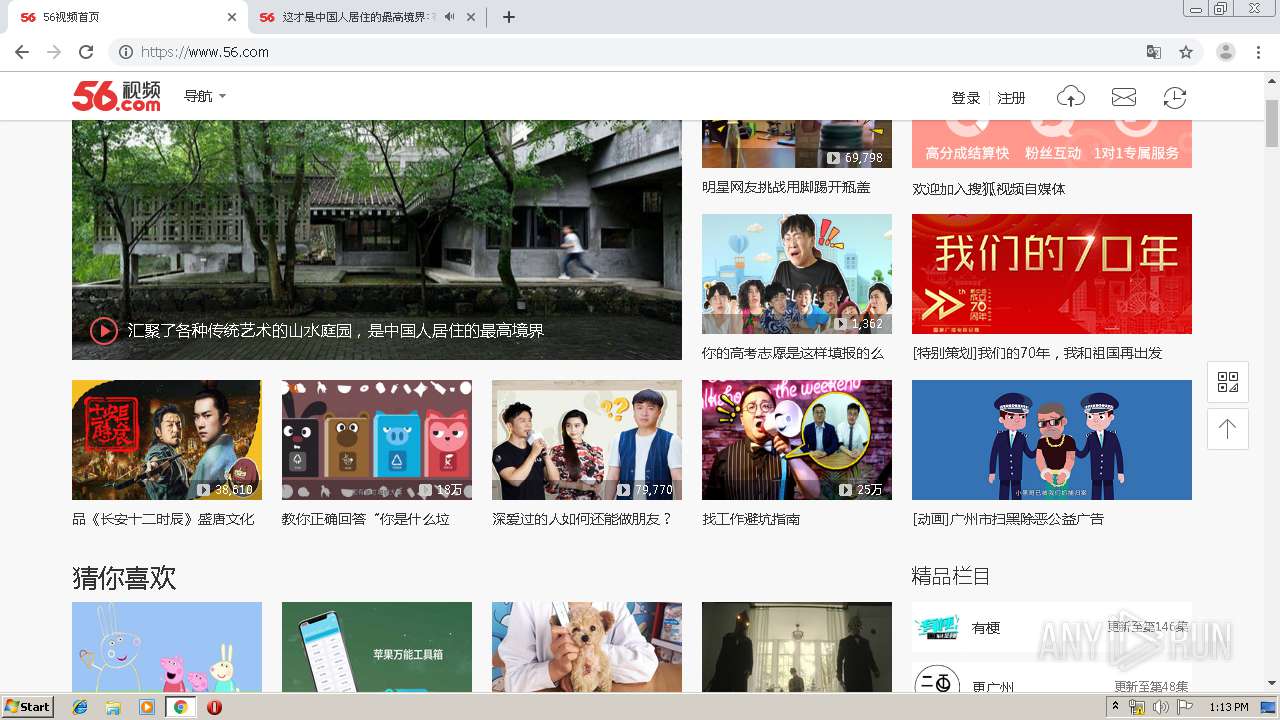Viewport: 1280px width, 720px height.
Task: Open 找工作避坑指南 video thumbnail
Action: [x=797, y=440]
